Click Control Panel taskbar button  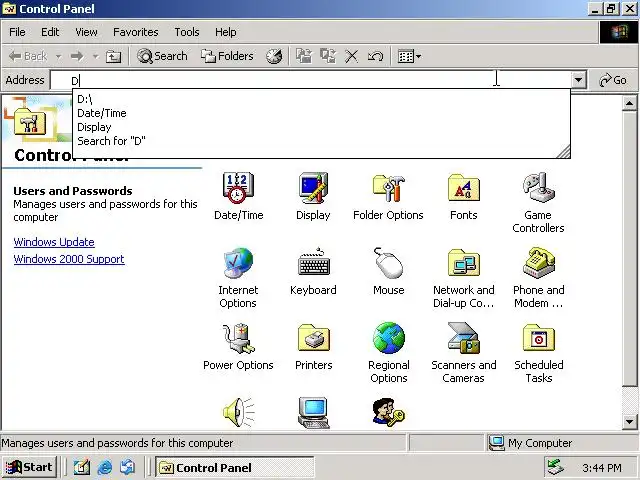pos(235,467)
